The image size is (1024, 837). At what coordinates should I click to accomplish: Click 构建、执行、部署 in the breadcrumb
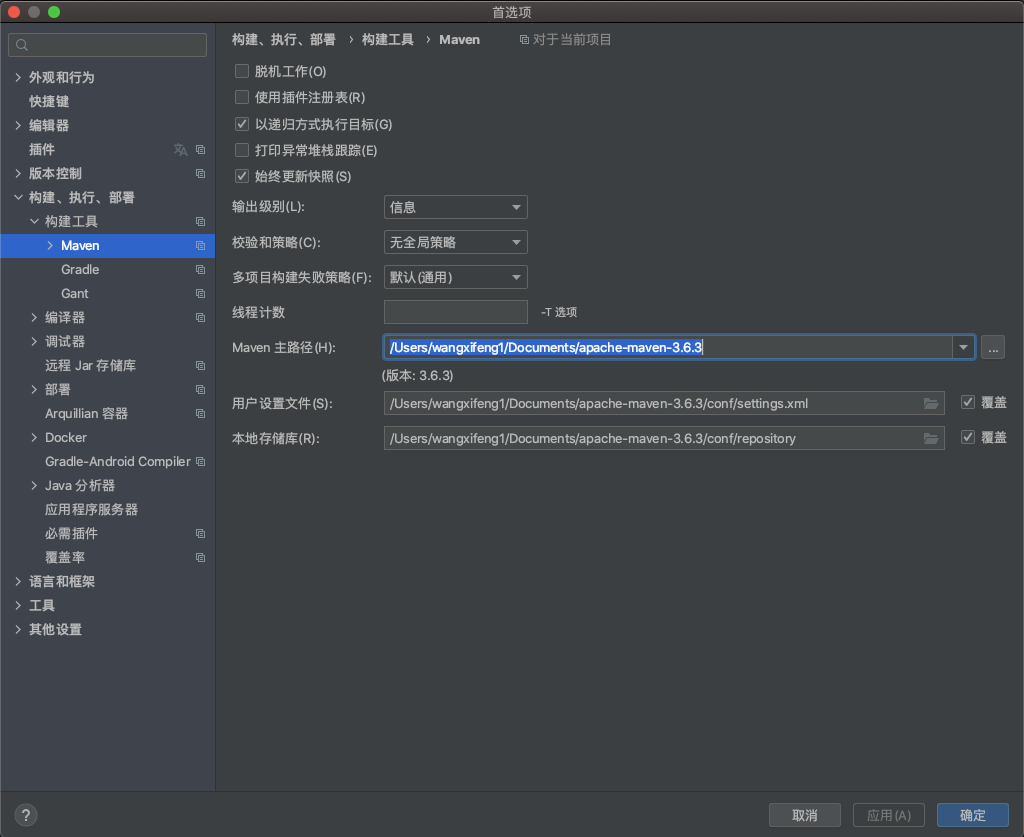click(x=284, y=40)
